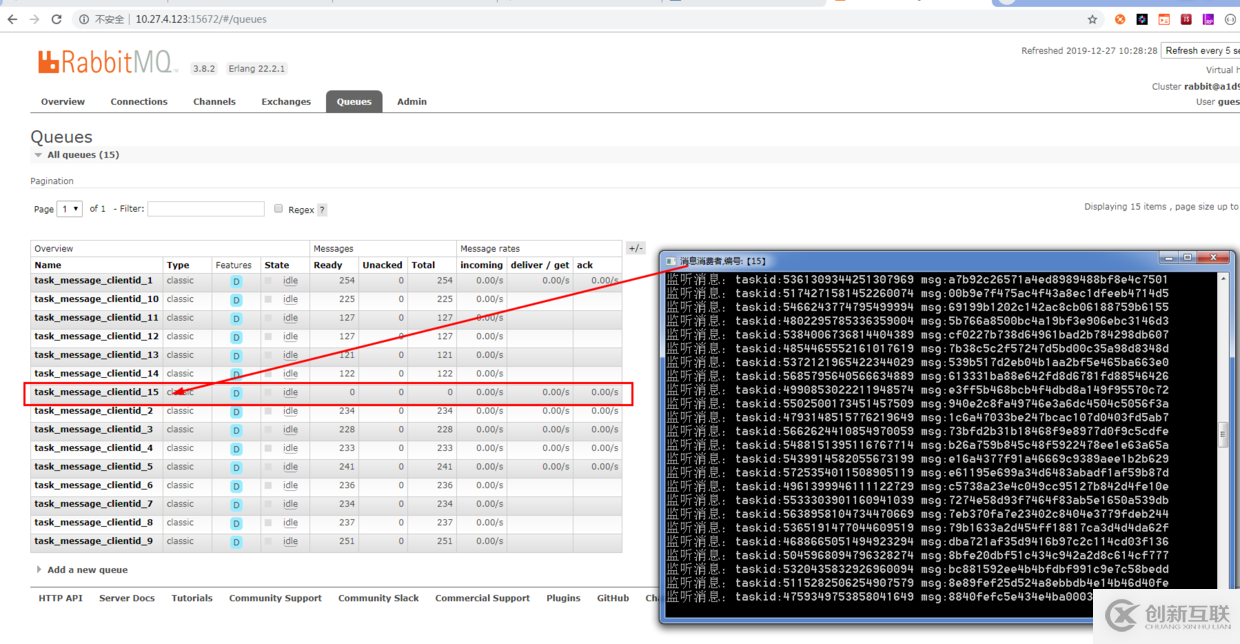The width and height of the screenshot is (1240, 644).
Task: Switch to the Channels tab
Action: pyautogui.click(x=215, y=102)
